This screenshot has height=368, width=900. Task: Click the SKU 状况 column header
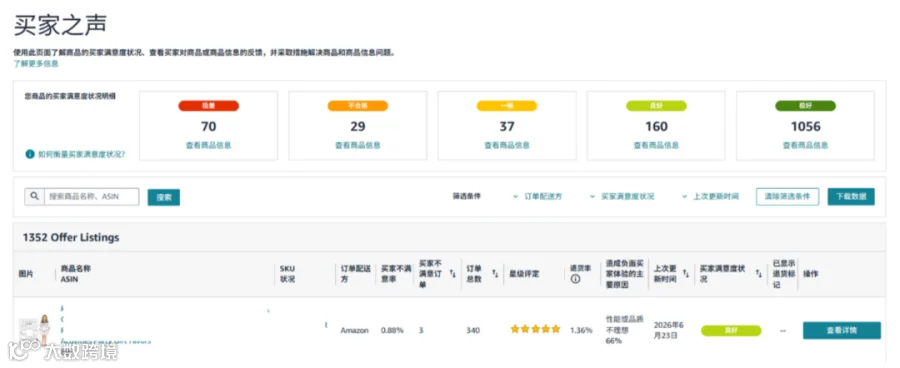click(x=288, y=274)
